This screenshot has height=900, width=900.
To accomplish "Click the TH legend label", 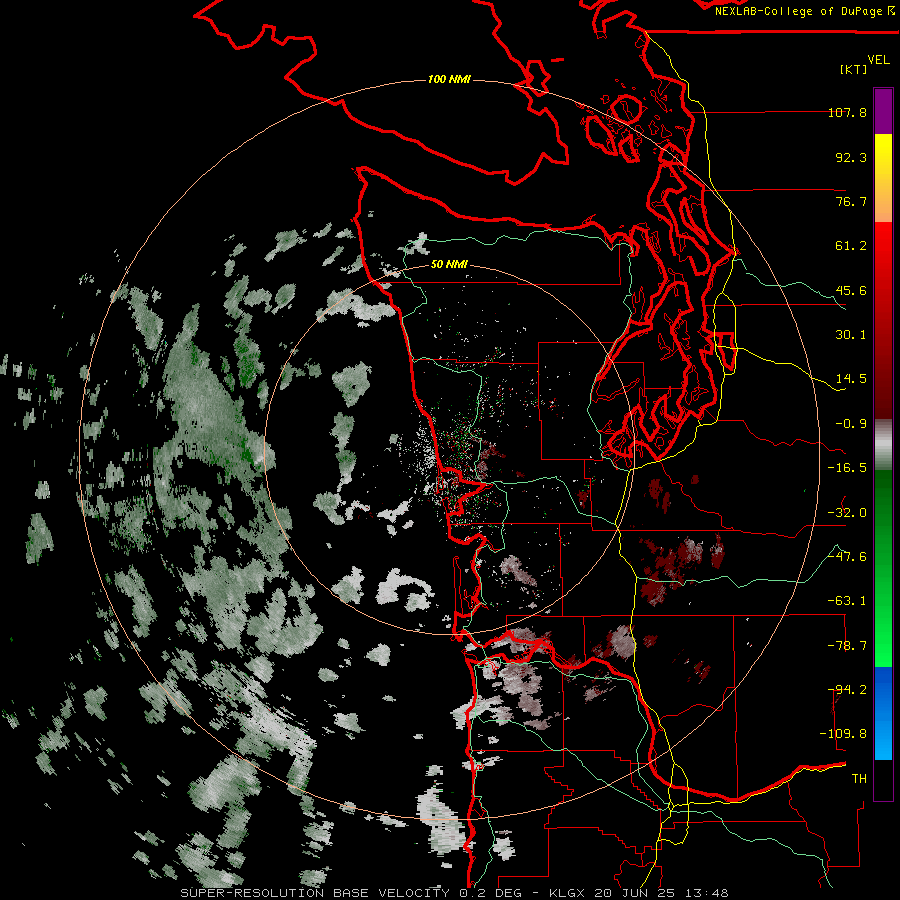I will (859, 779).
